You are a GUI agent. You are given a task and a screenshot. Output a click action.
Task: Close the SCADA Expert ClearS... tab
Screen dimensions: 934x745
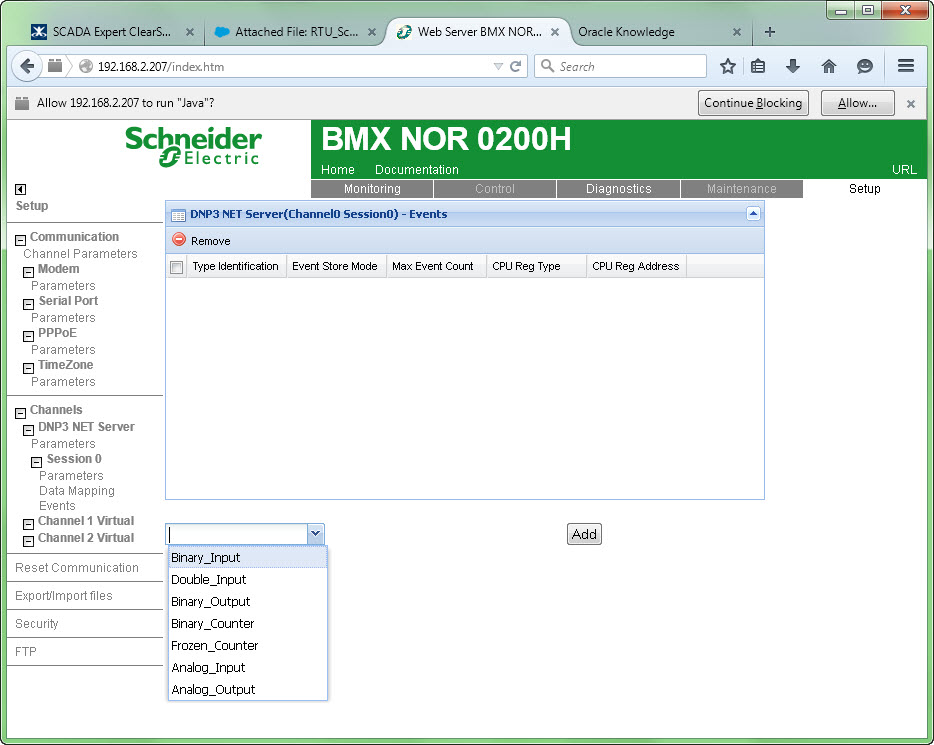click(189, 32)
